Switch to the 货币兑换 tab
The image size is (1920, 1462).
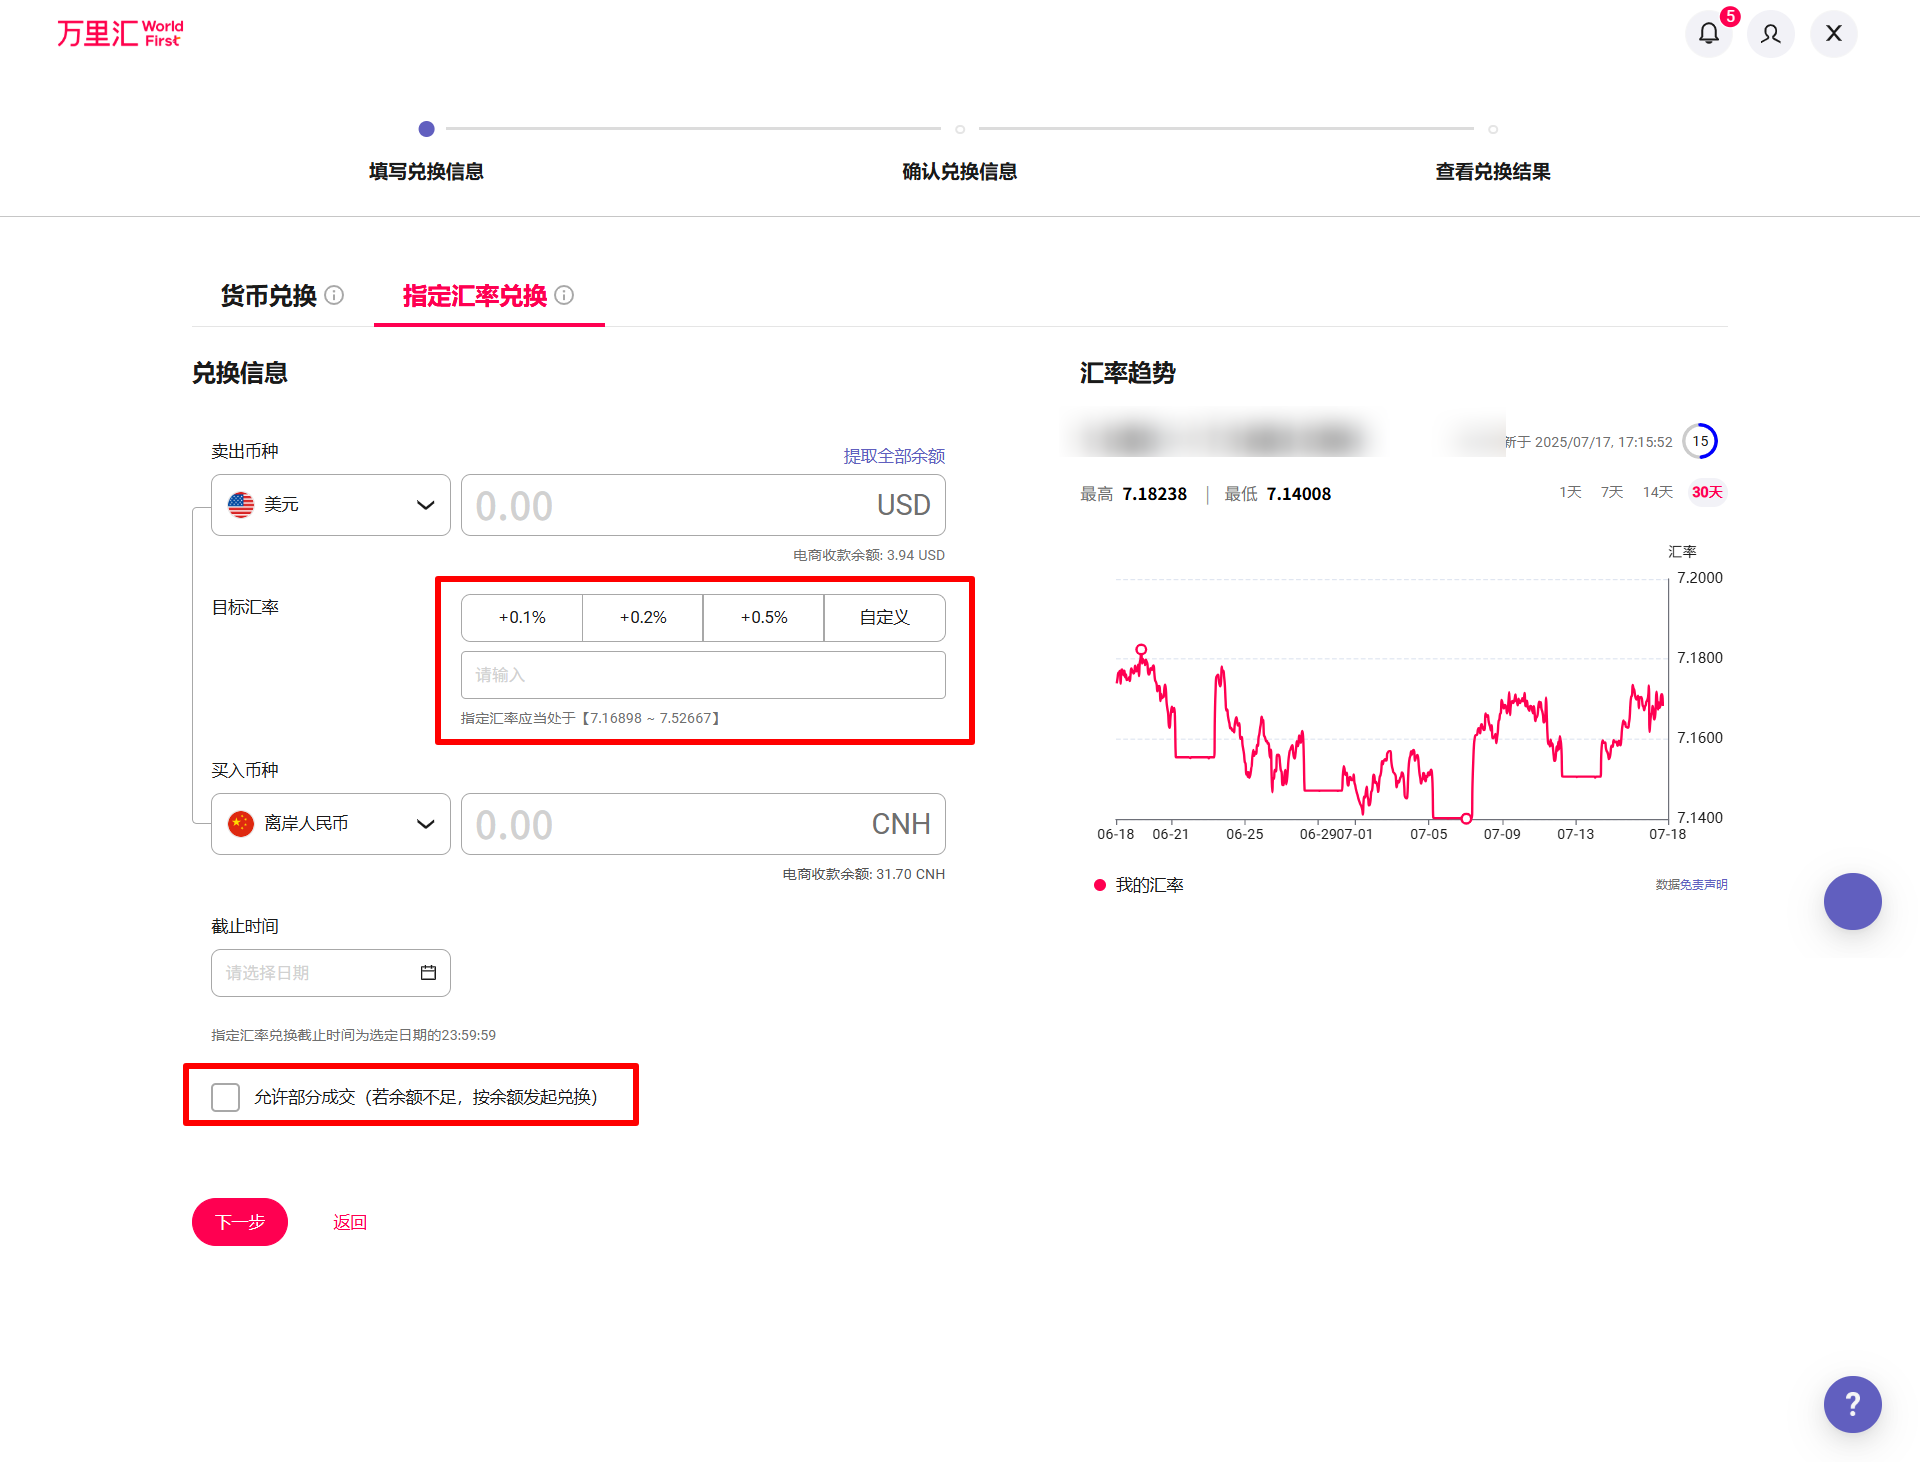pyautogui.click(x=268, y=296)
